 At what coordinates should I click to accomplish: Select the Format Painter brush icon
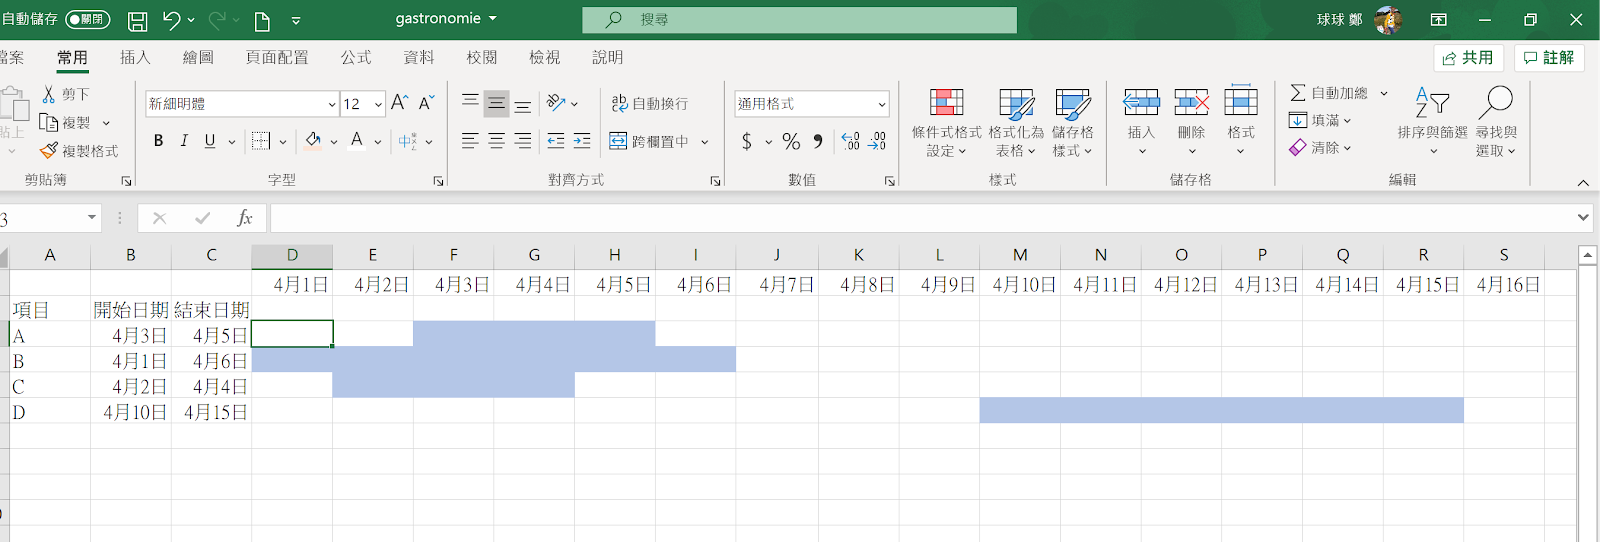tap(49, 151)
